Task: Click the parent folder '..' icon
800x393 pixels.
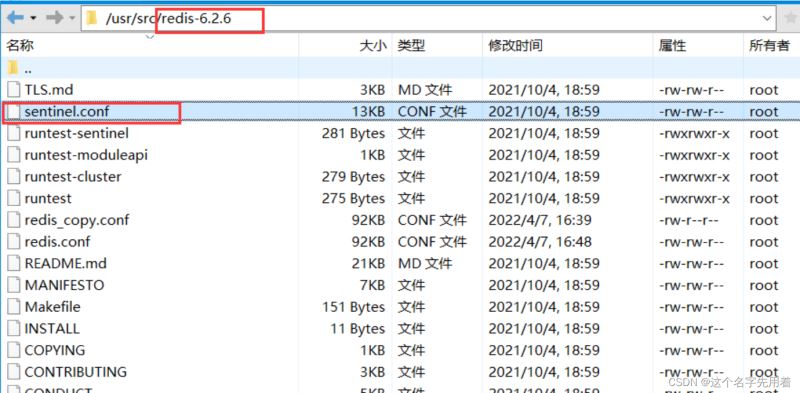Action: coord(14,67)
